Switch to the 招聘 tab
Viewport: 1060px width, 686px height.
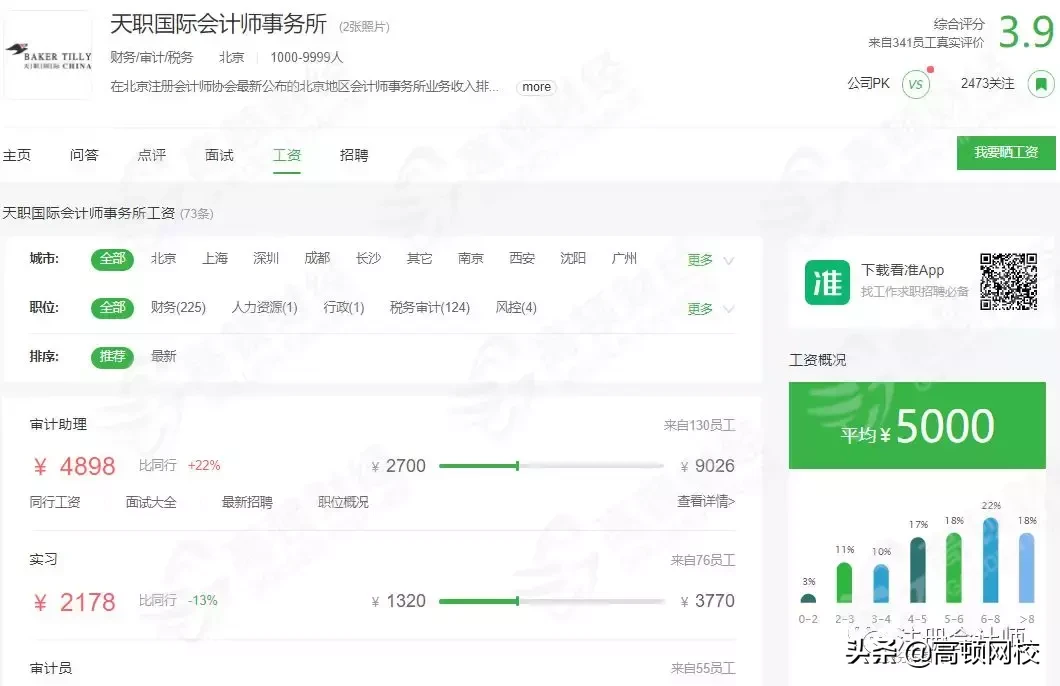click(353, 155)
